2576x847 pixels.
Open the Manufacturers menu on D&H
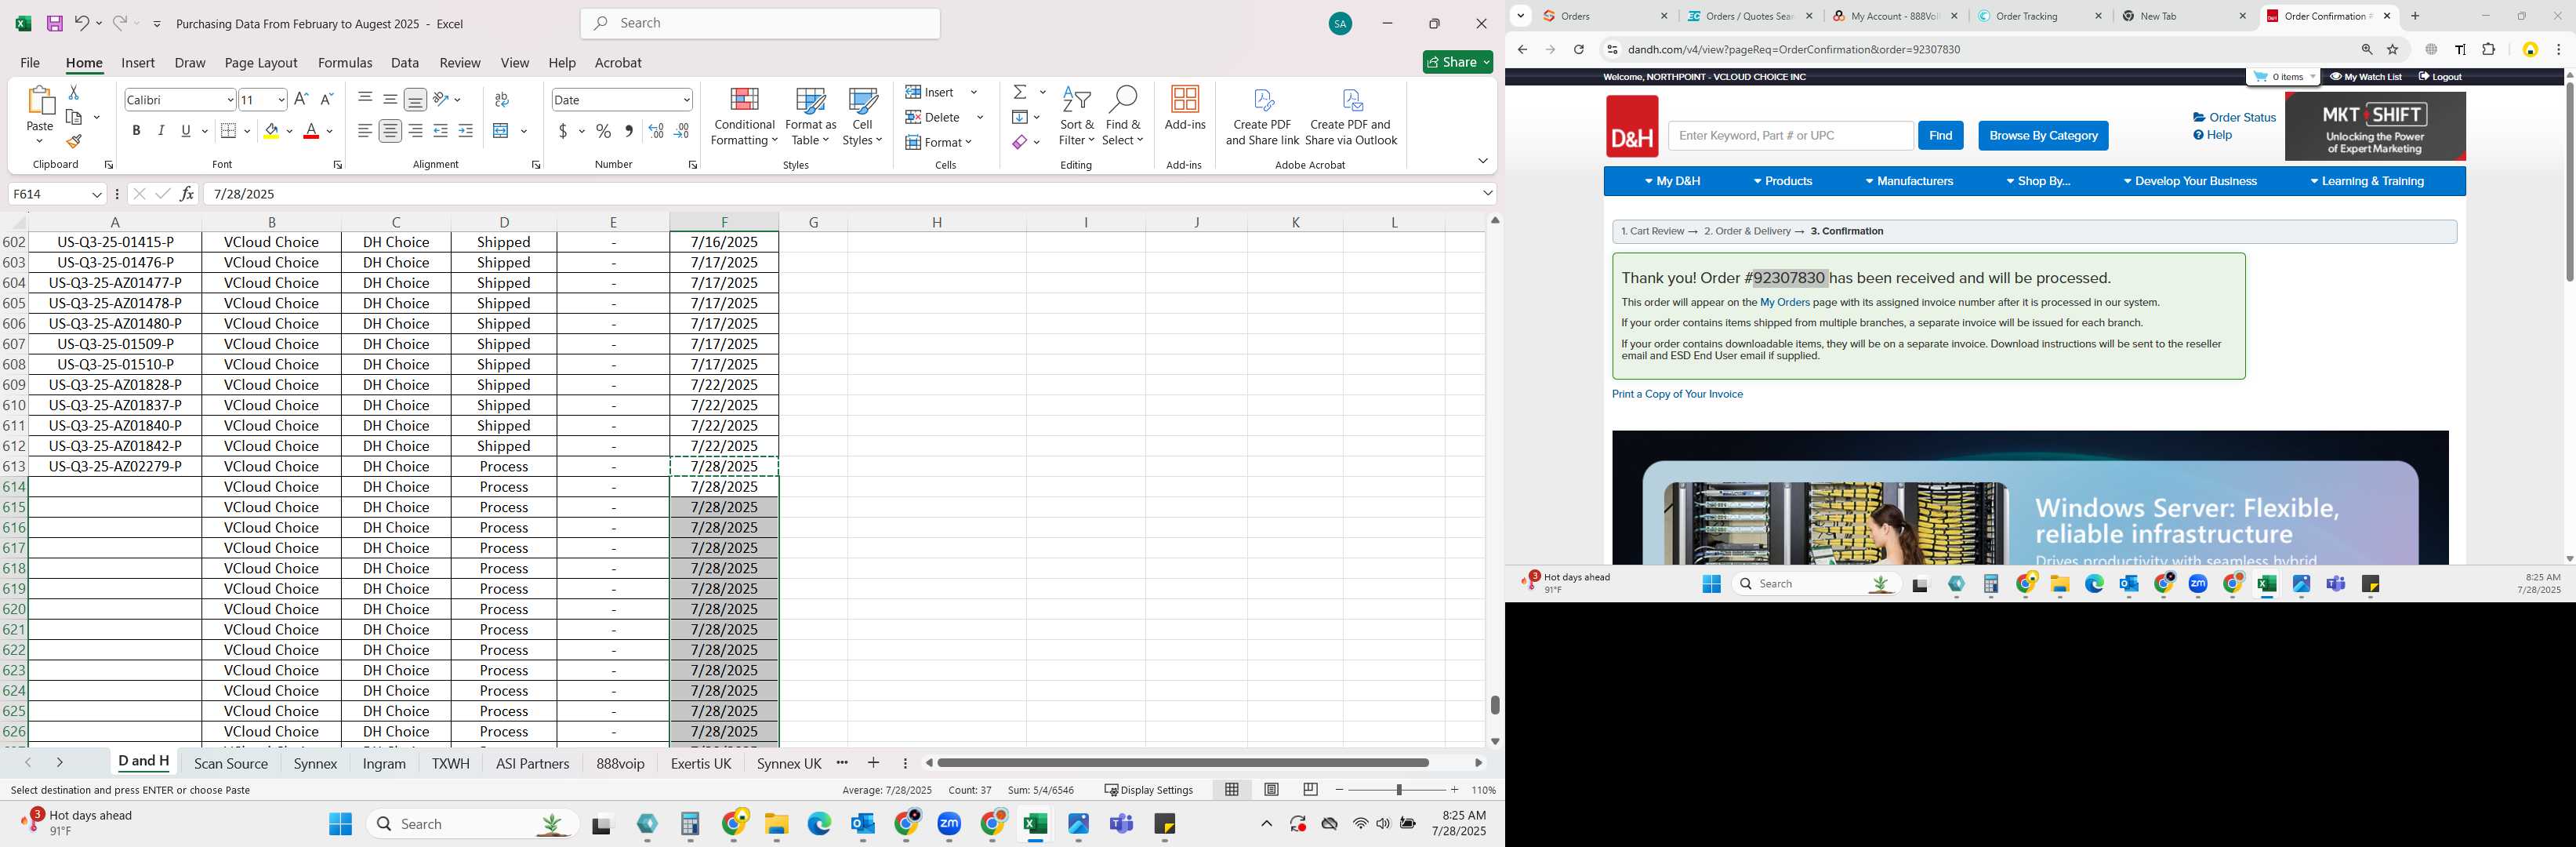1908,181
